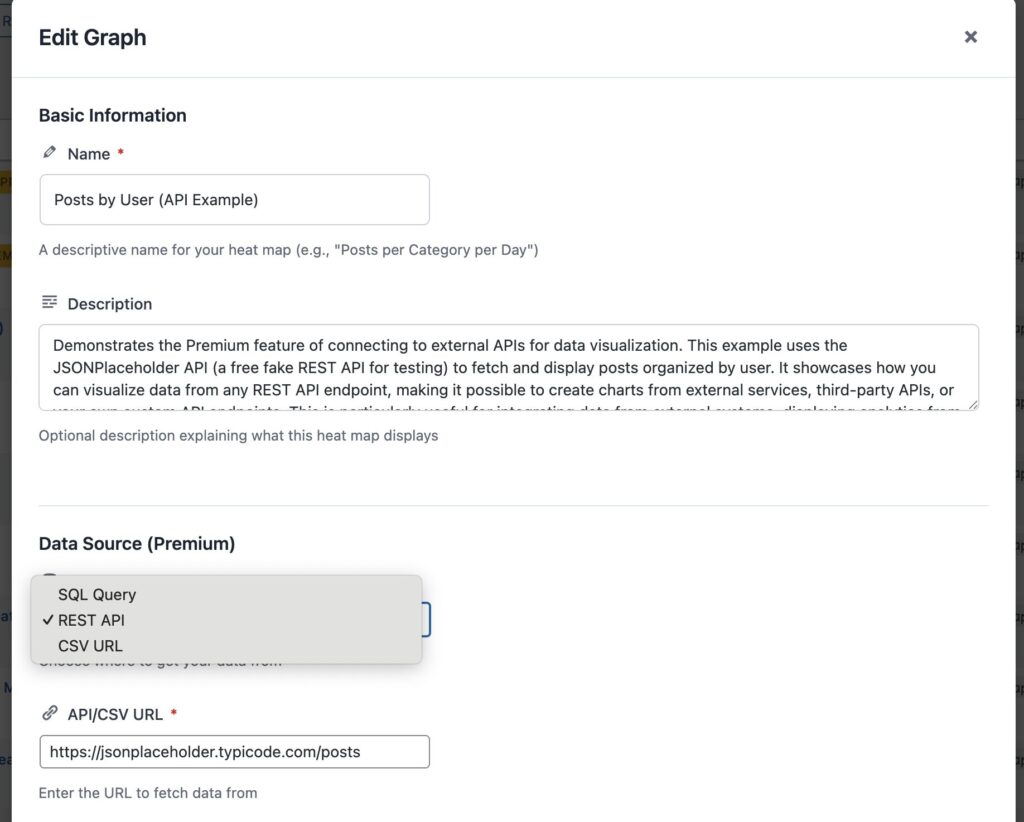Viewport: 1024px width, 822px height.
Task: Close the Edit Graph dialog
Action: click(x=970, y=37)
